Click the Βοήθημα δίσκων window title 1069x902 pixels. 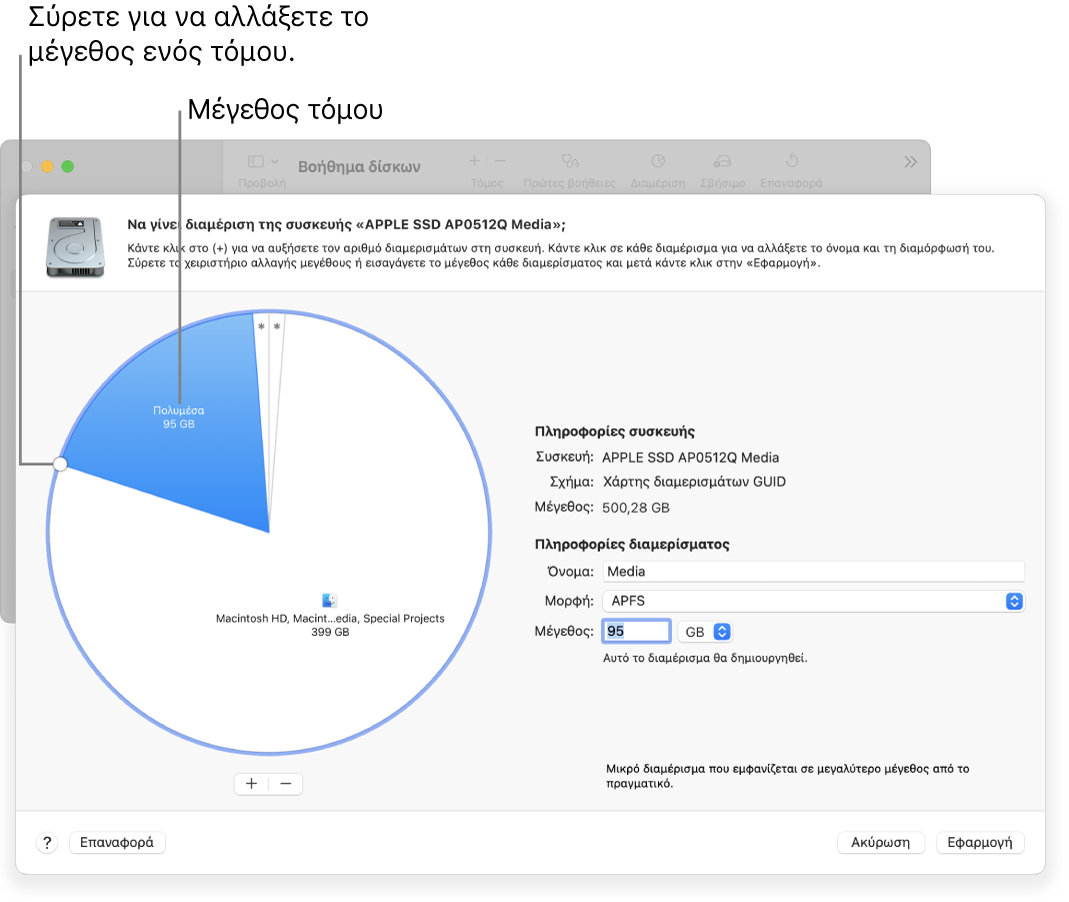click(x=359, y=167)
